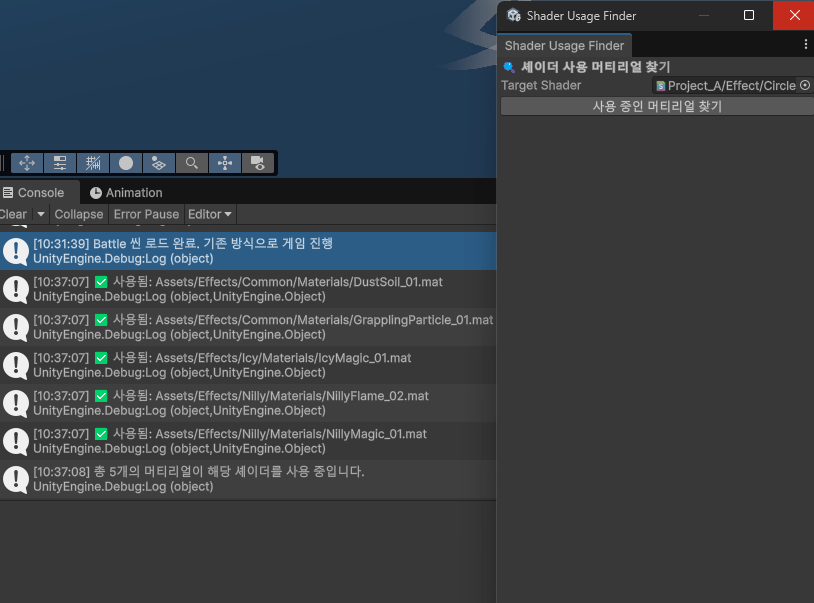Screen dimensions: 814x603
Task: Click the '사용 중인 머티리얼 찾기' button
Action: [x=657, y=106]
